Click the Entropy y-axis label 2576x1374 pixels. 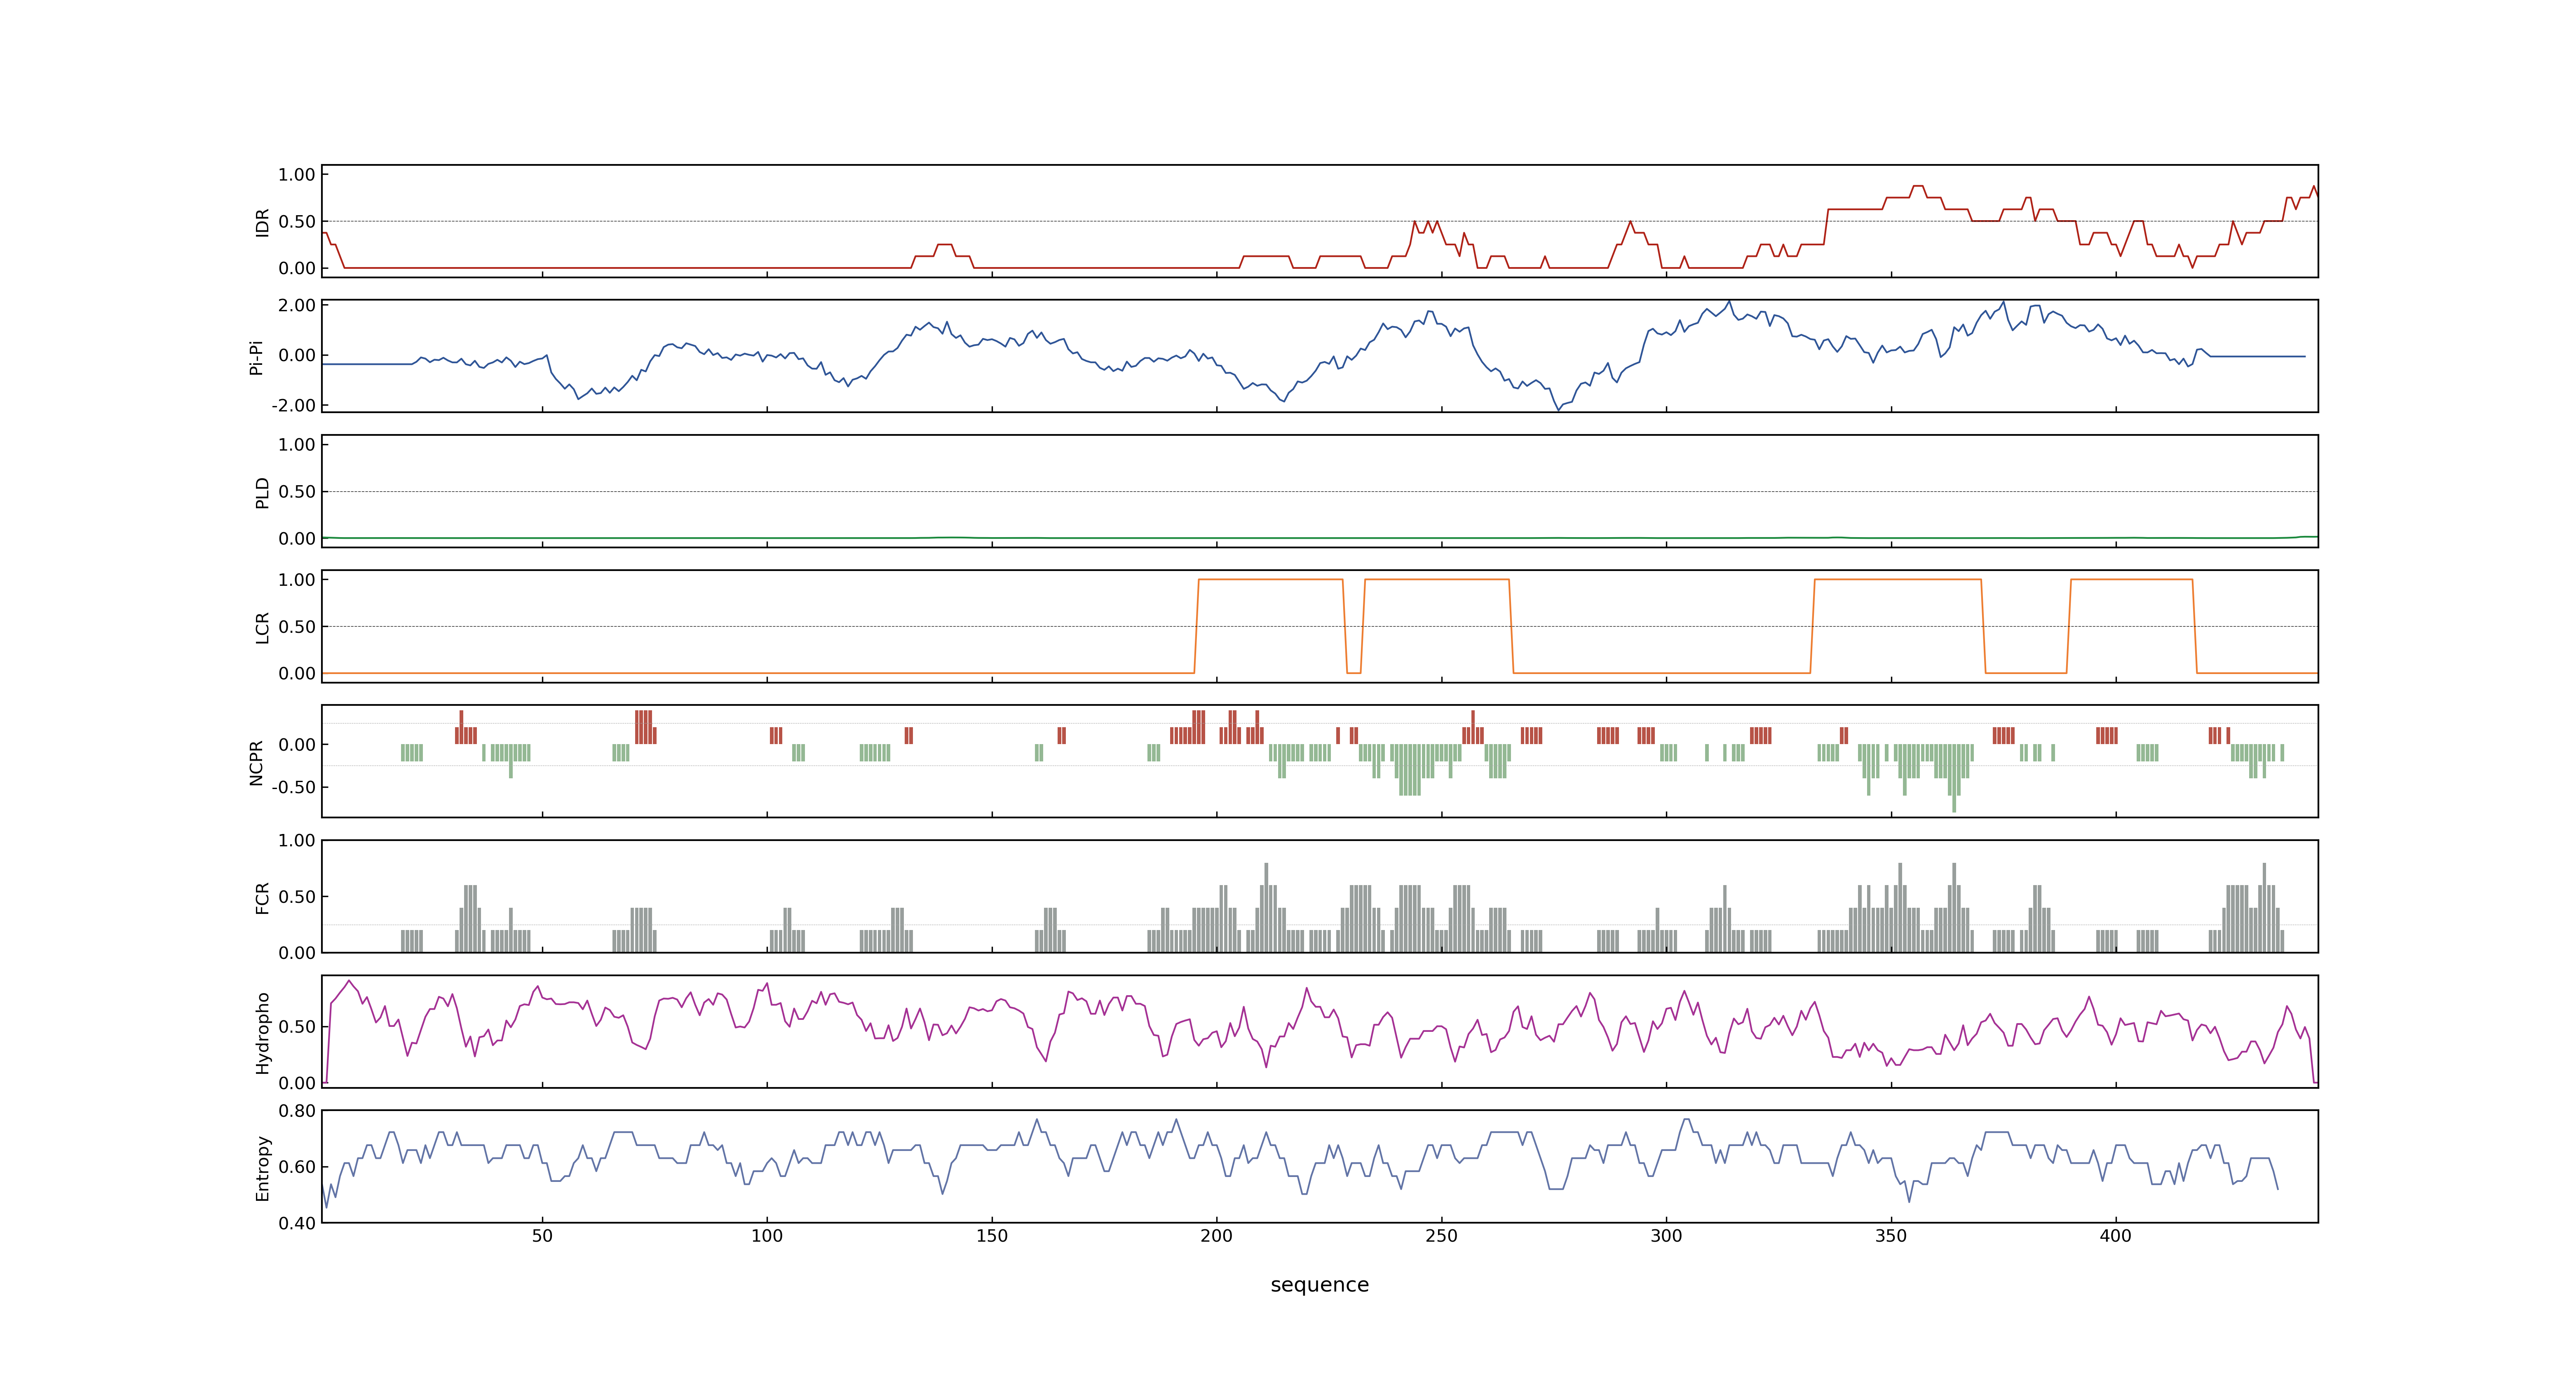(x=262, y=1167)
